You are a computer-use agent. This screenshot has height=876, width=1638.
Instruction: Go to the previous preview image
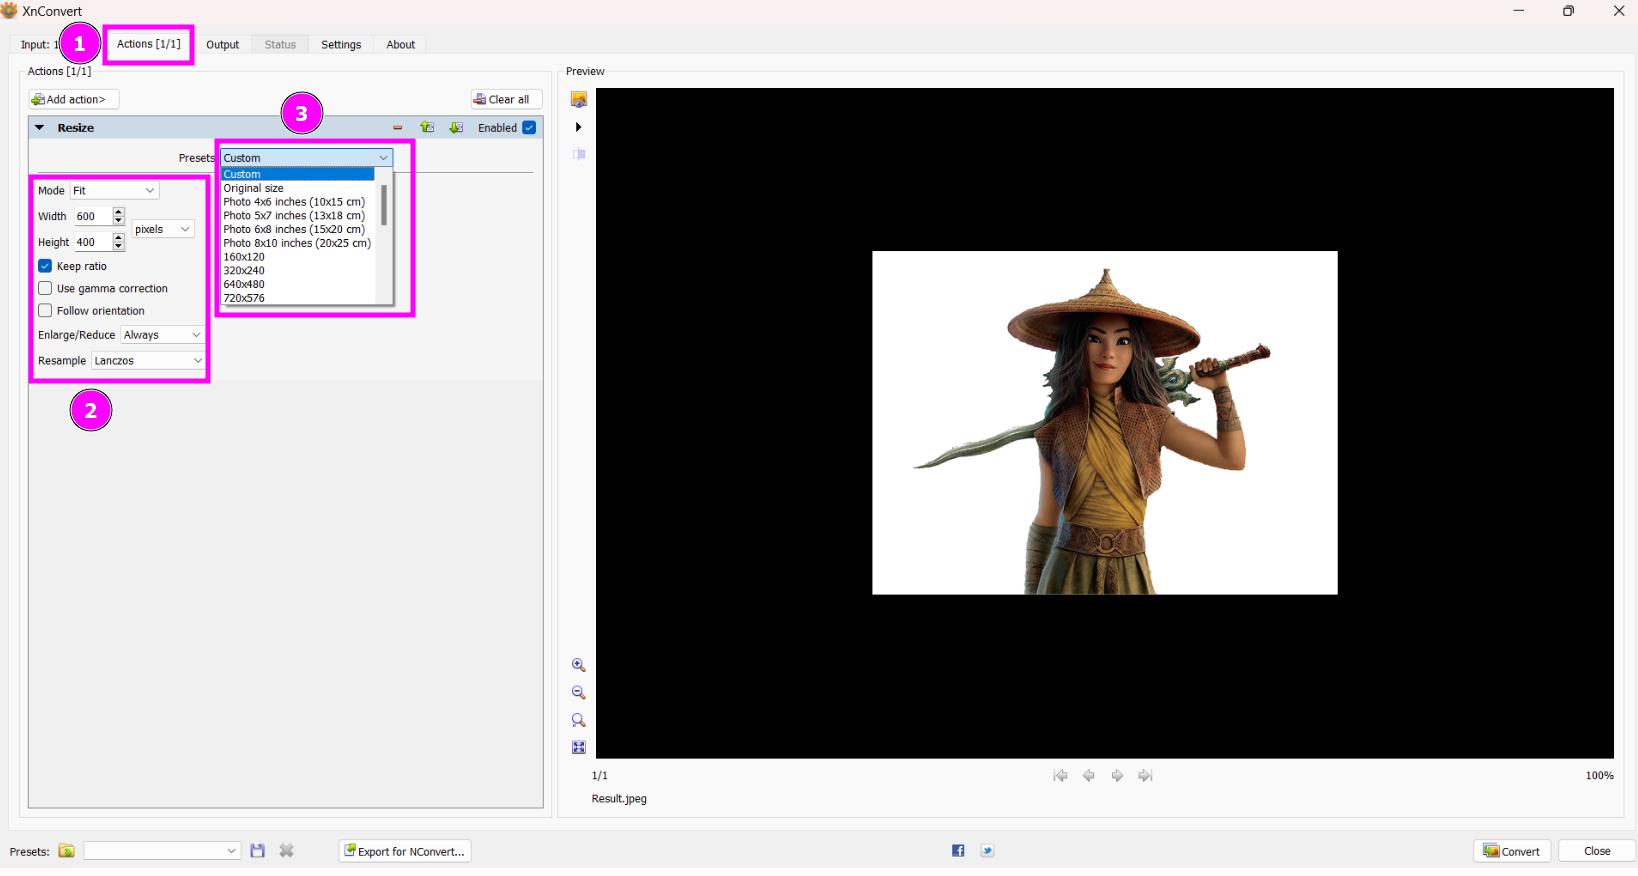[x=1089, y=776]
